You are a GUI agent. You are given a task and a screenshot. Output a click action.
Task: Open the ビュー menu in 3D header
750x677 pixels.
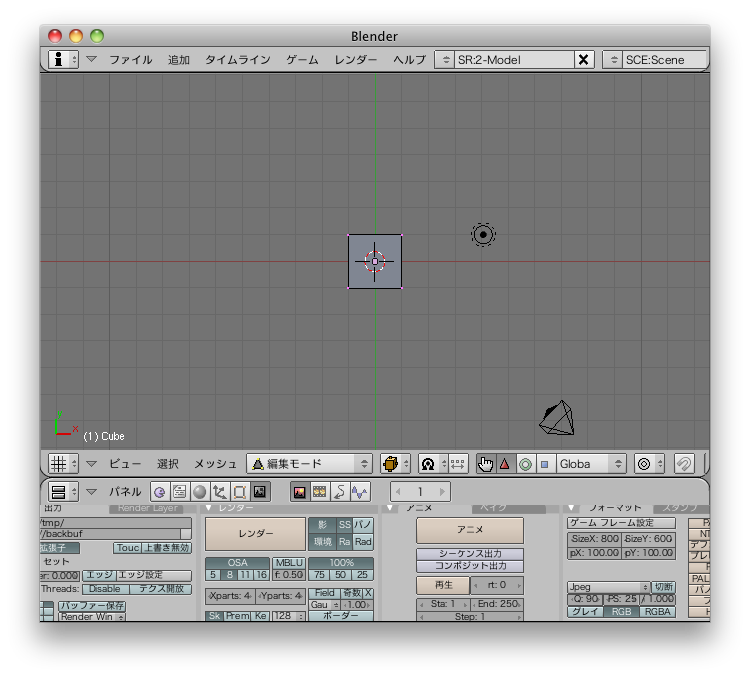click(x=125, y=464)
